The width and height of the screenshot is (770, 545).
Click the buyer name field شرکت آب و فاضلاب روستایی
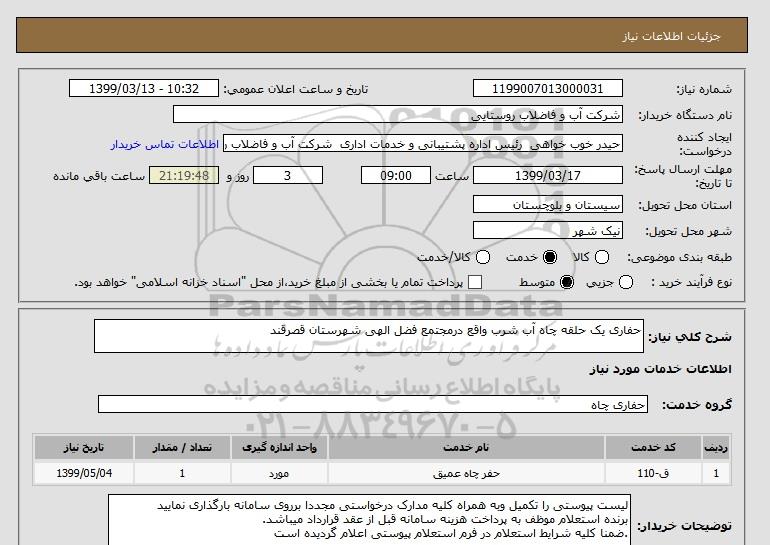click(398, 115)
